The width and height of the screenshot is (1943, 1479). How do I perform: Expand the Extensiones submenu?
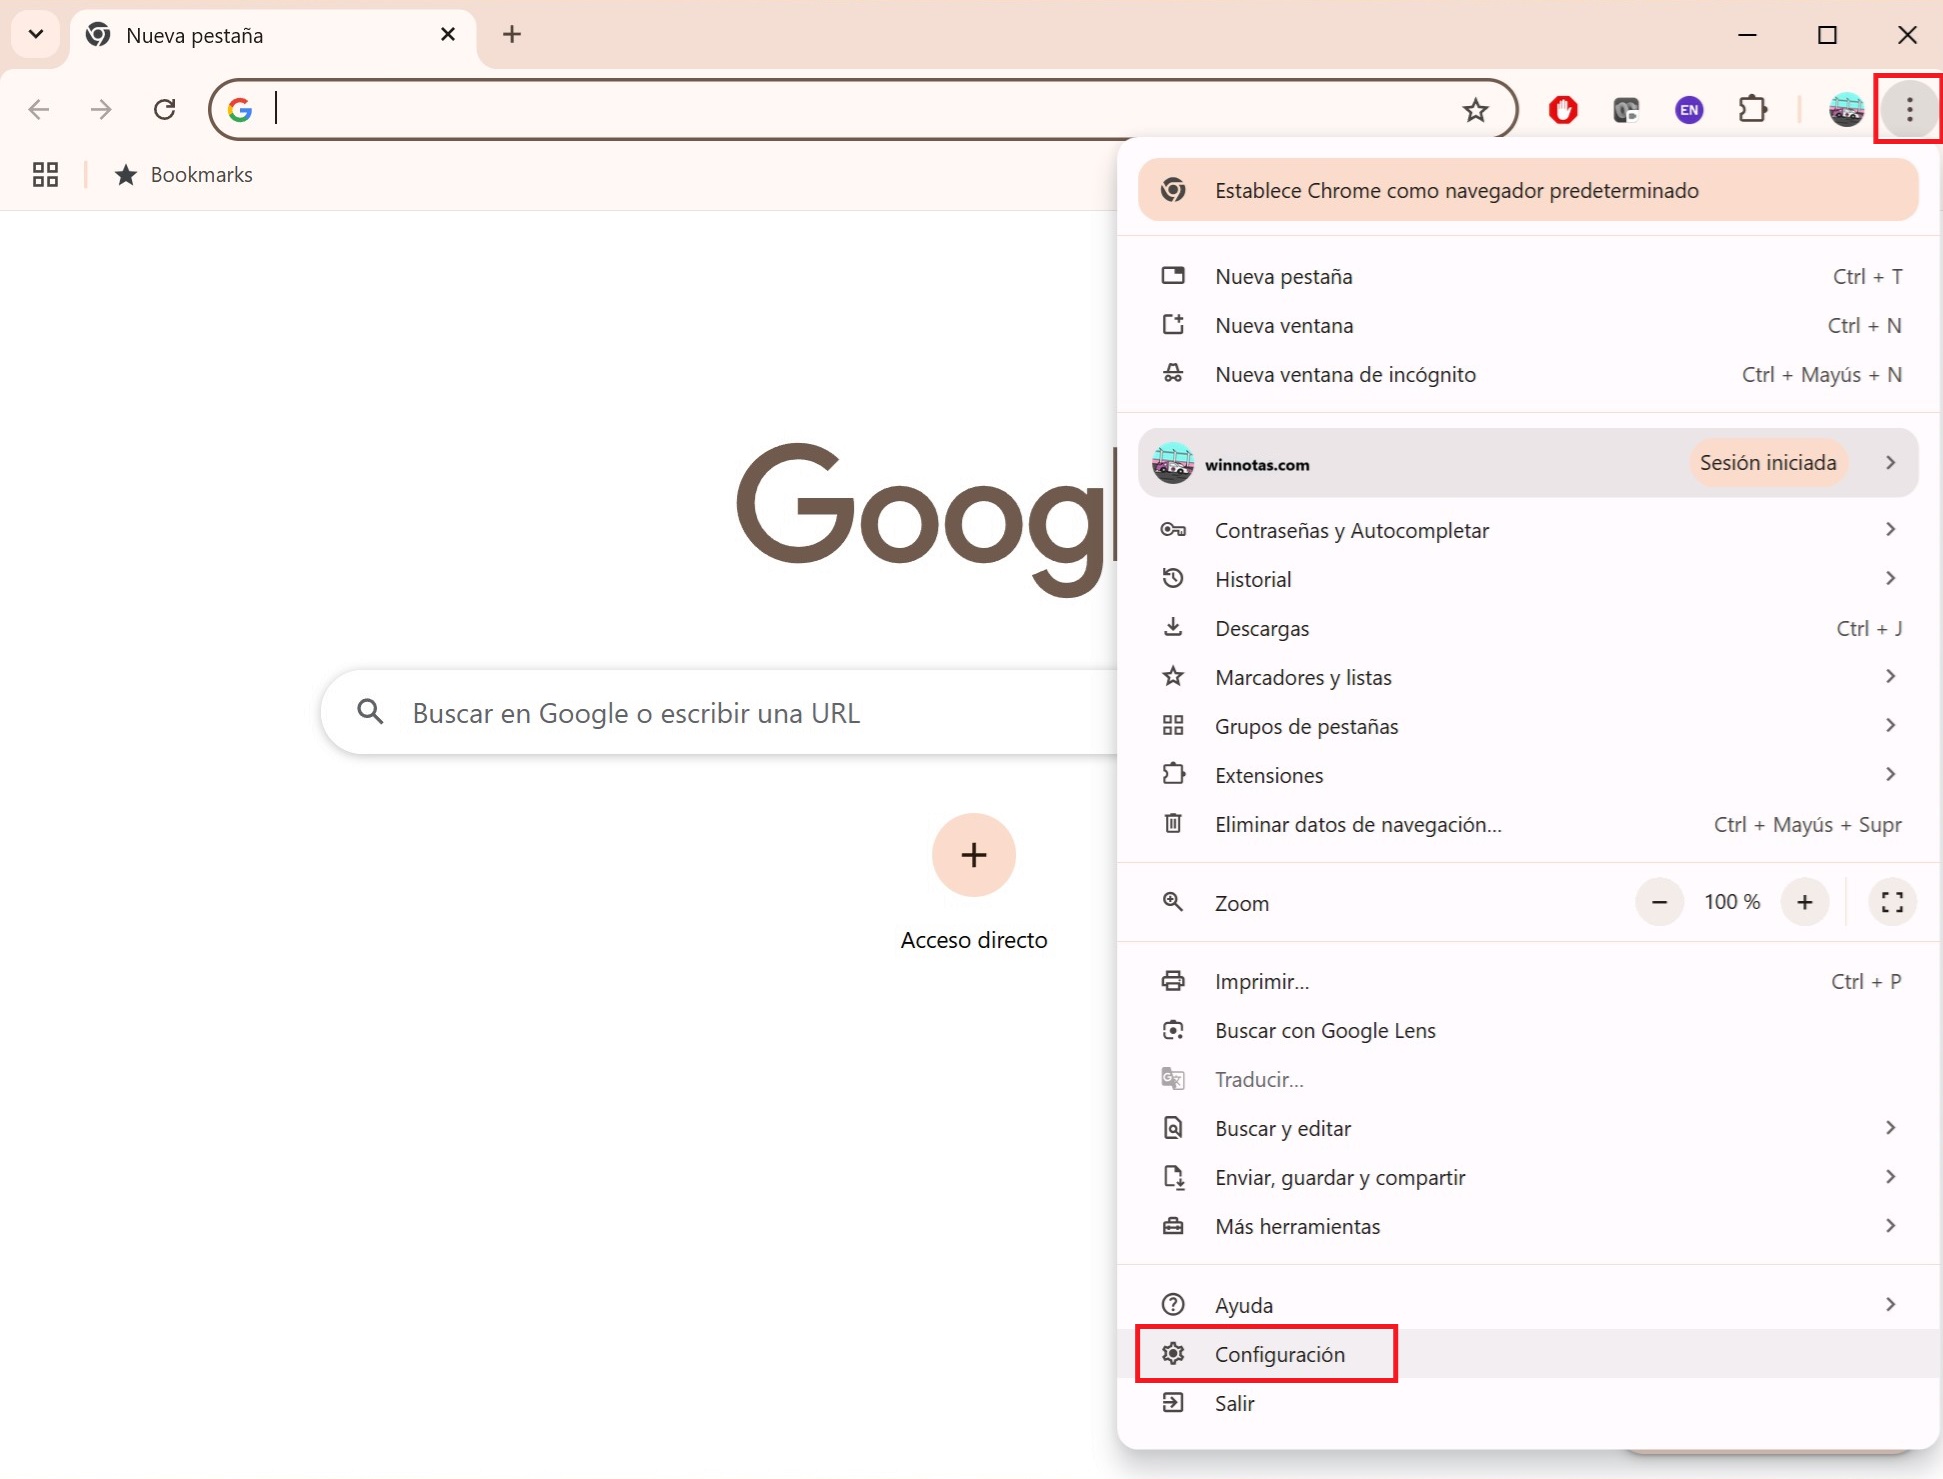(x=1528, y=775)
